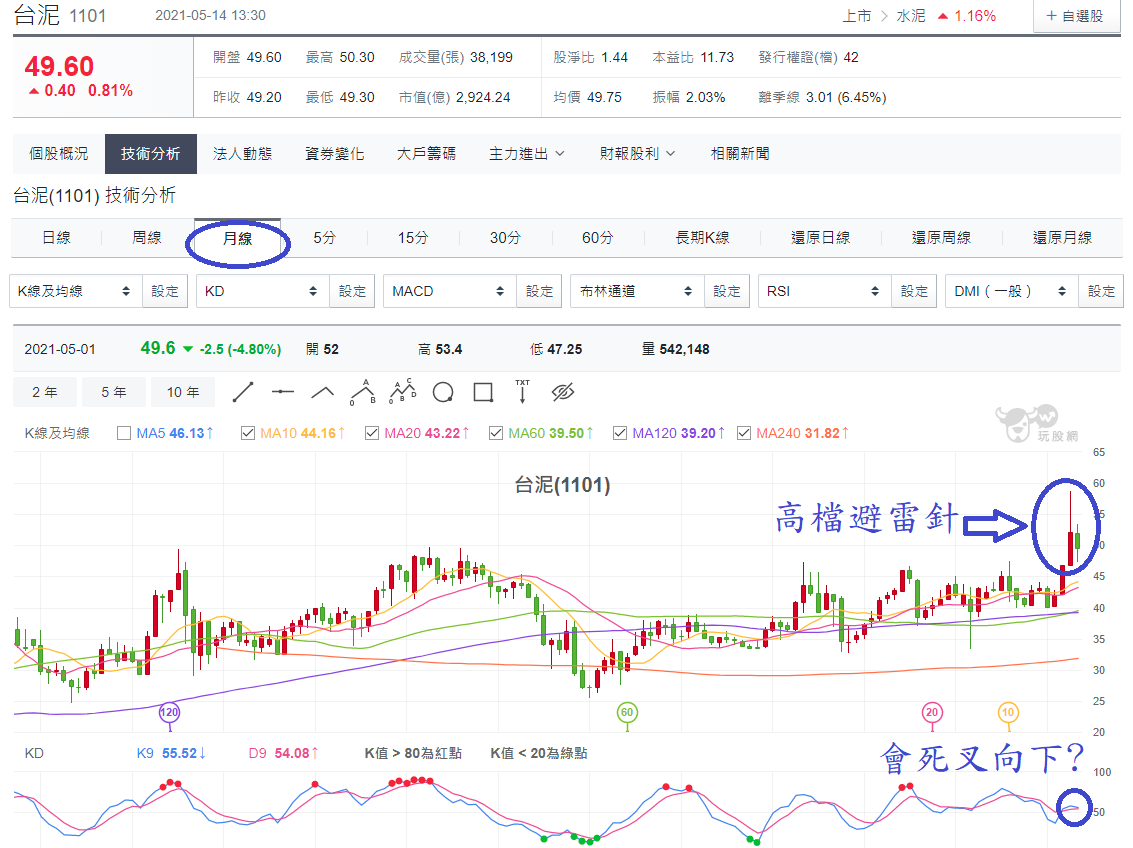The width and height of the screenshot is (1133, 848).
Task: Follow the 上市 breadcrumb link
Action: coord(857,16)
